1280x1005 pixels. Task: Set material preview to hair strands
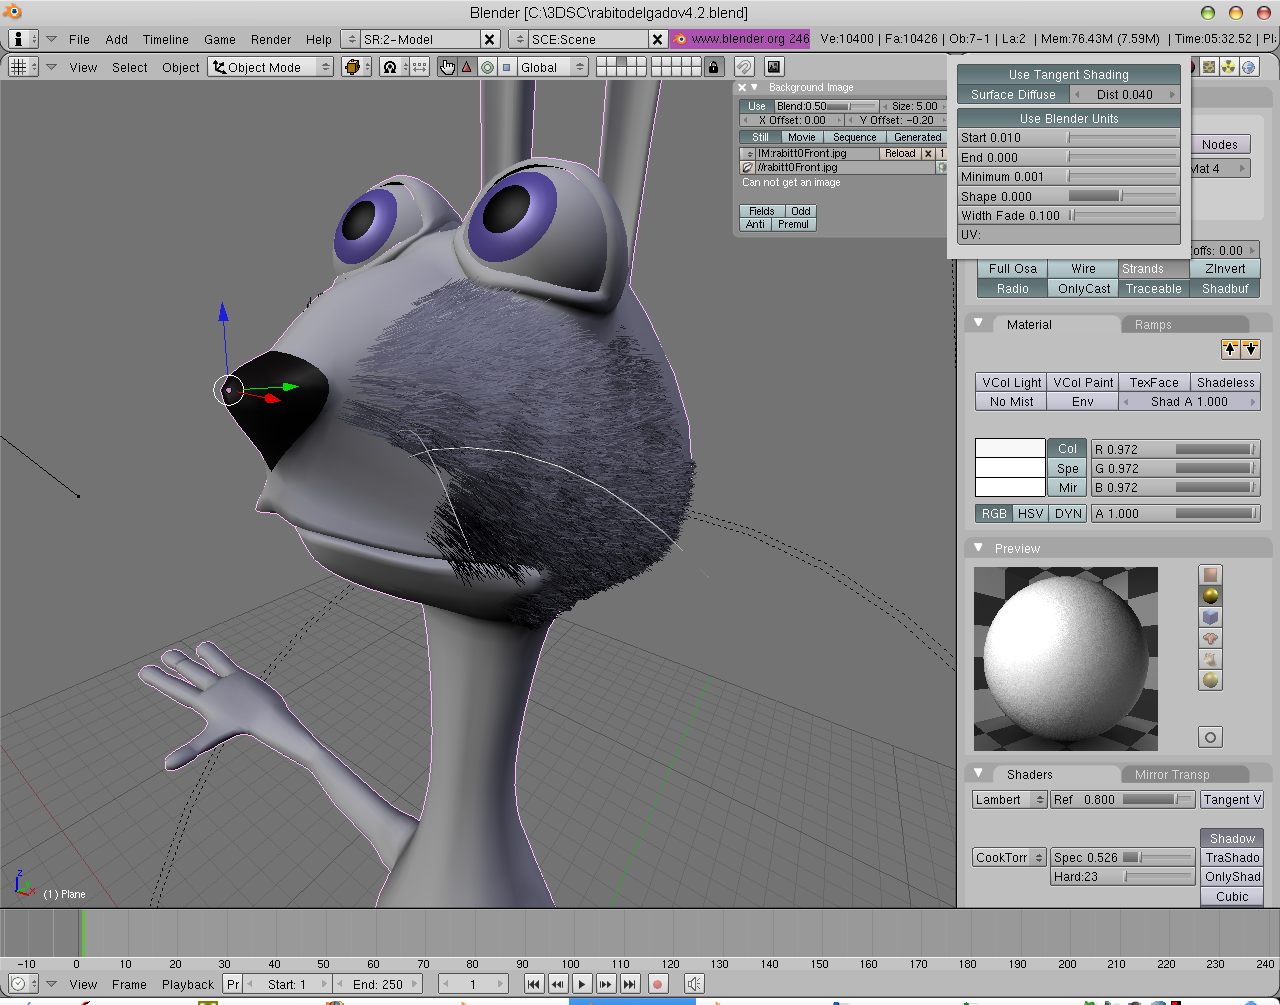coord(1211,659)
